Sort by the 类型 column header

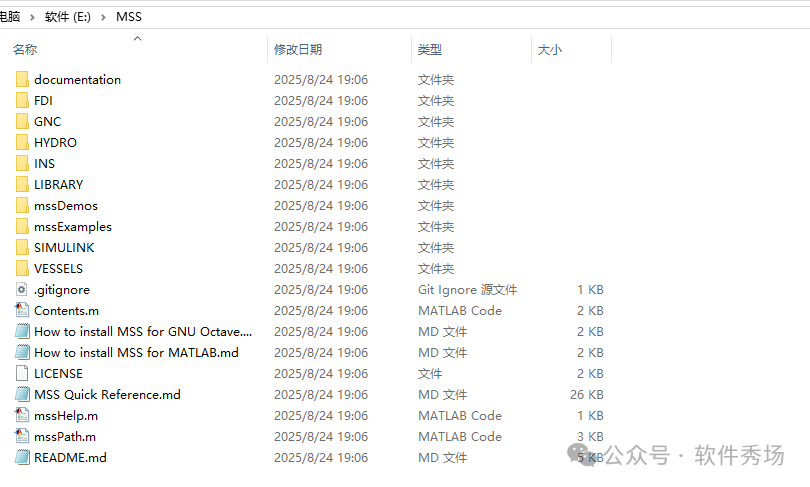point(430,50)
